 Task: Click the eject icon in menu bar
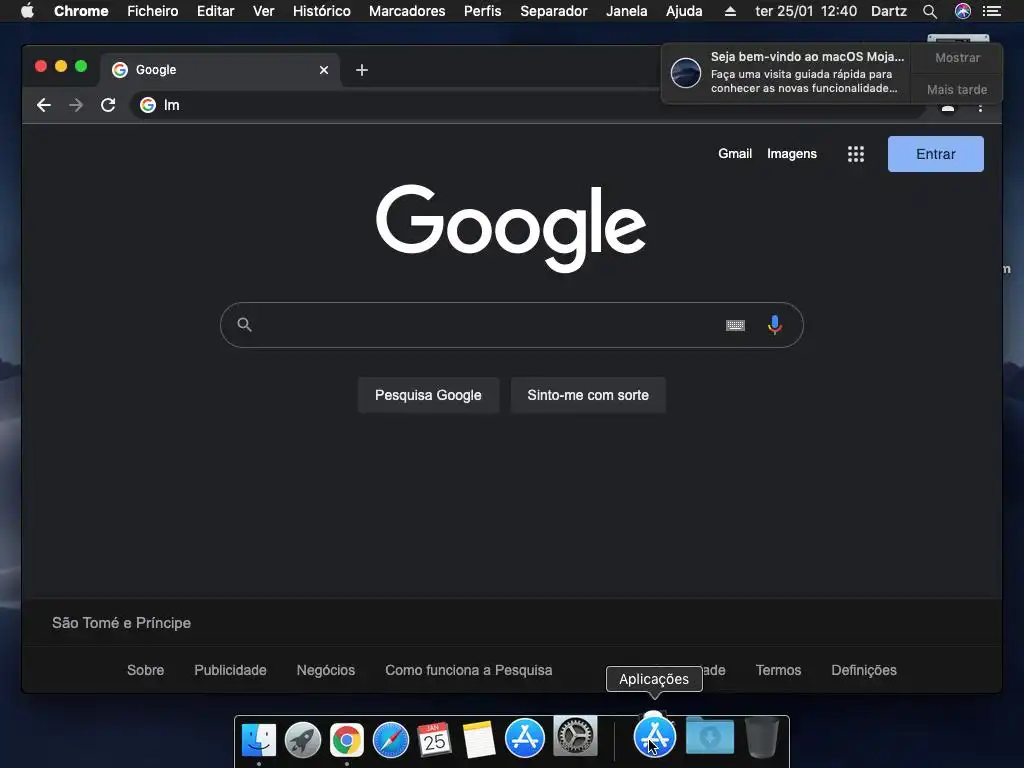tap(730, 11)
